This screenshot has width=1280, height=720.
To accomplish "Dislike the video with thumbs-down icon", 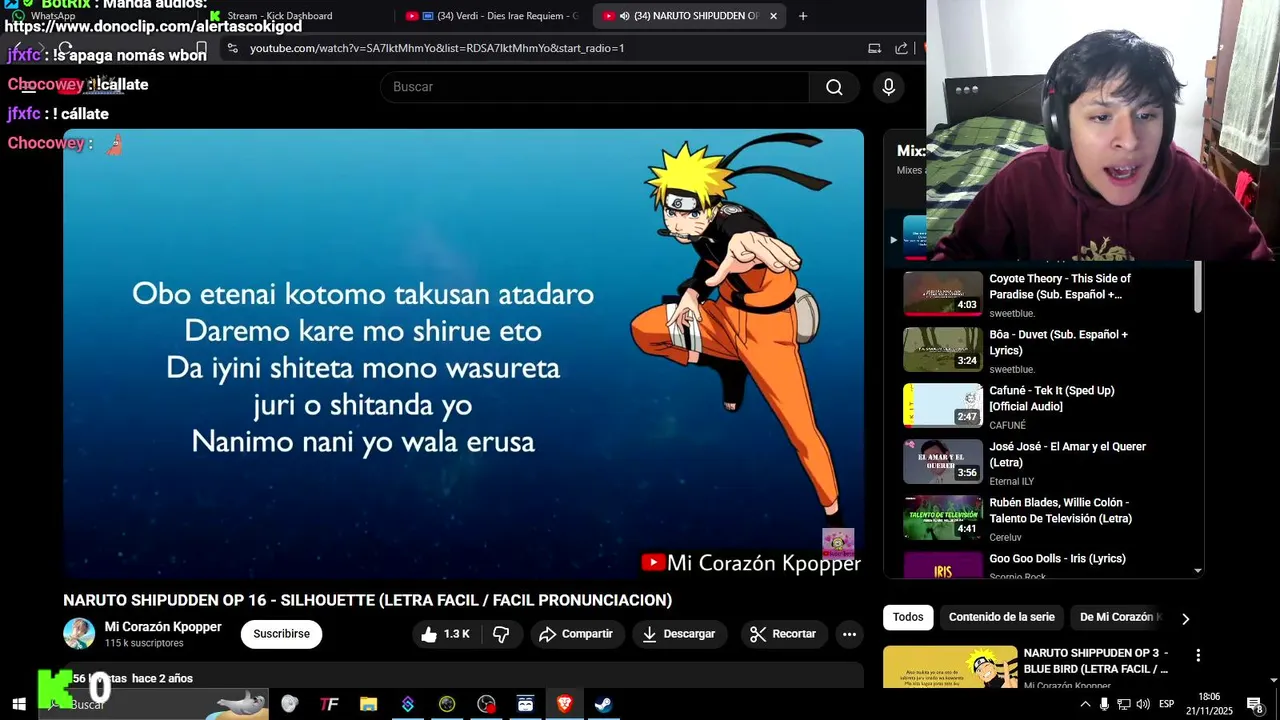I will click(x=502, y=634).
